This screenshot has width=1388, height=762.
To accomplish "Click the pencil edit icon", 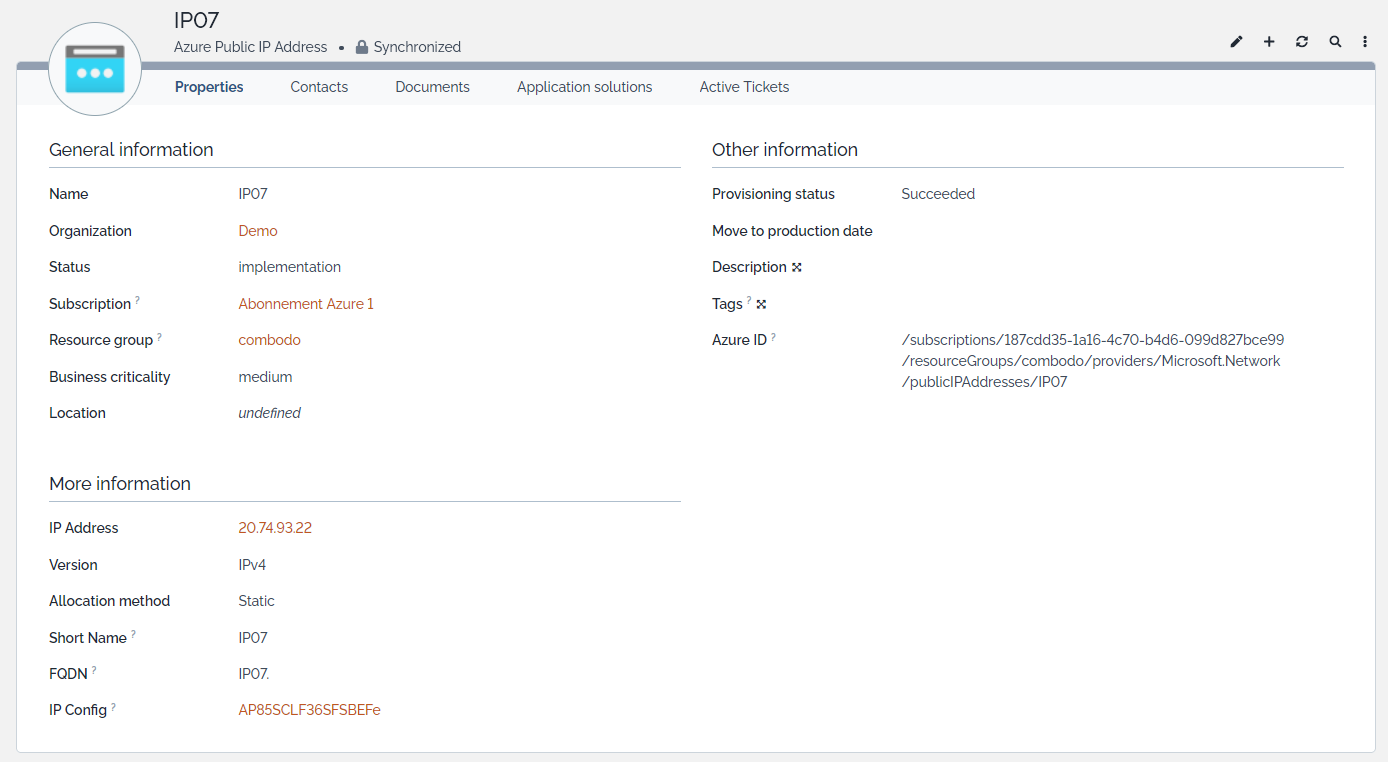I will (1237, 42).
